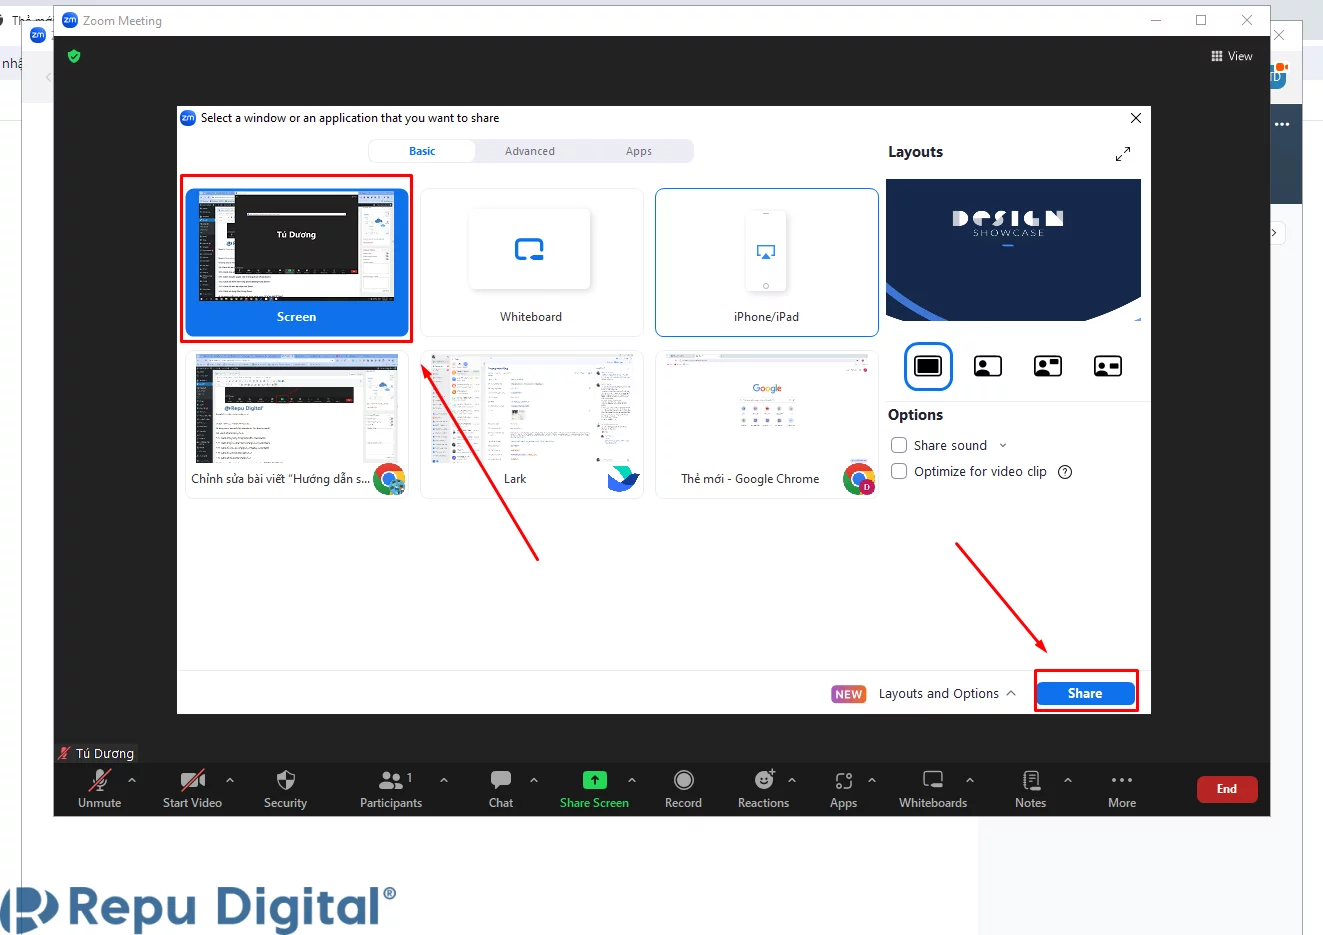Select the Screen share thumbnail
Image resolution: width=1323 pixels, height=935 pixels.
tap(297, 262)
